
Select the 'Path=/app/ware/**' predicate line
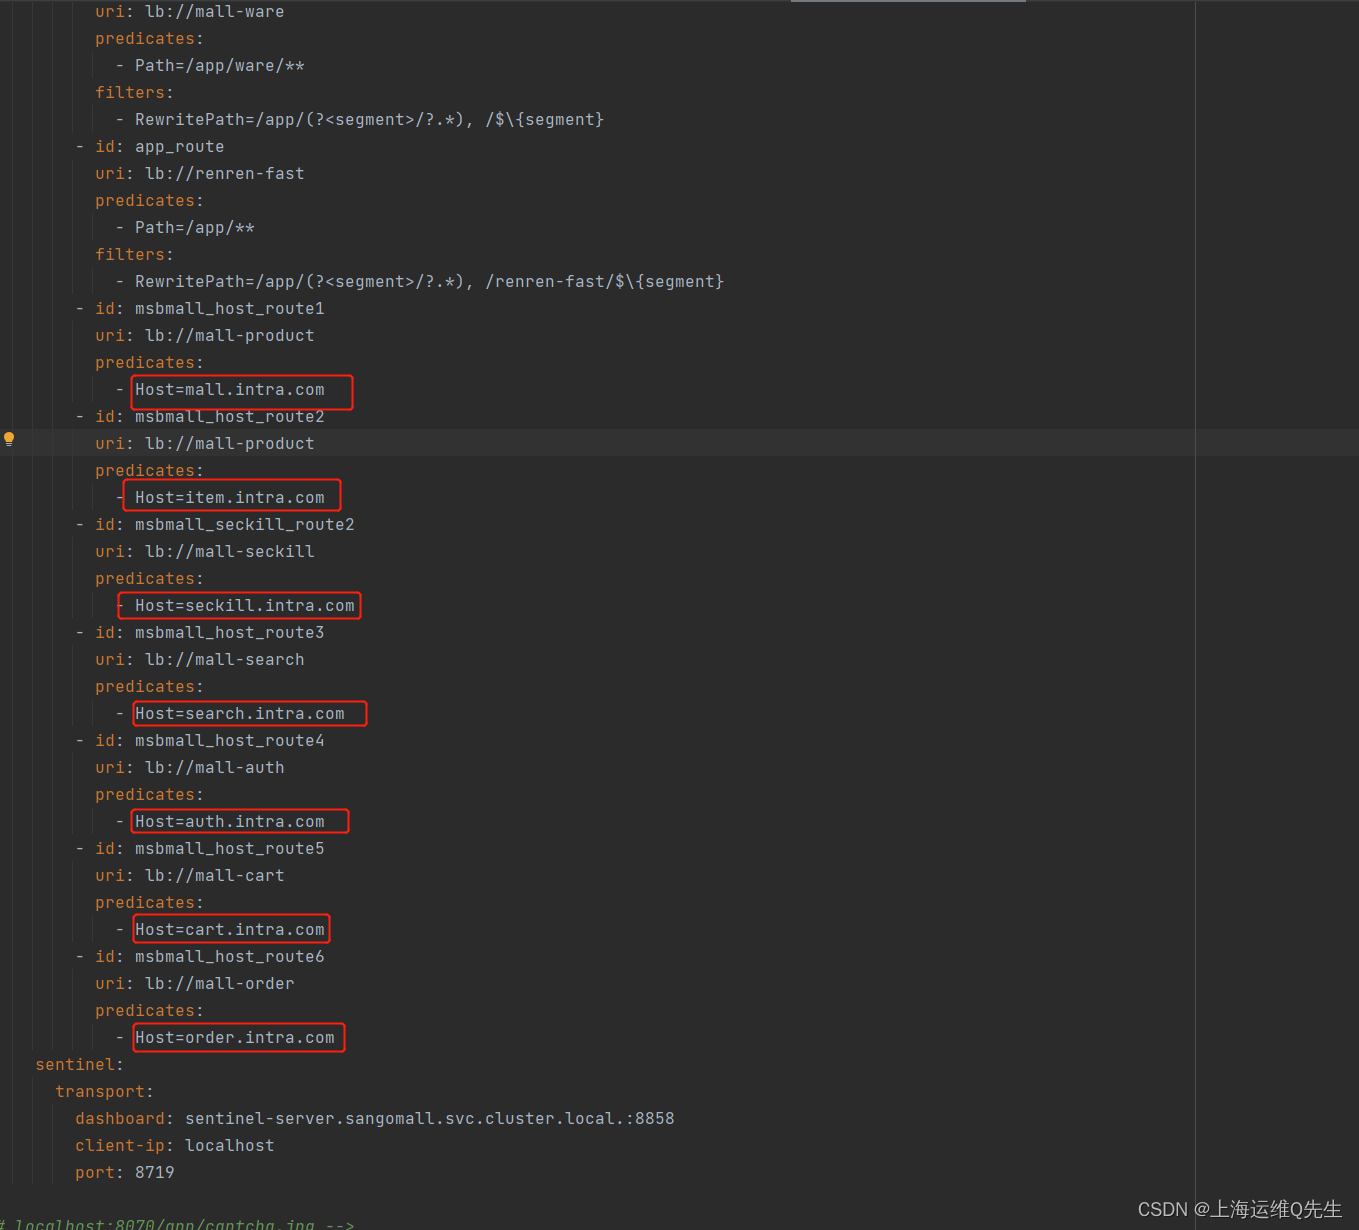[220, 66]
